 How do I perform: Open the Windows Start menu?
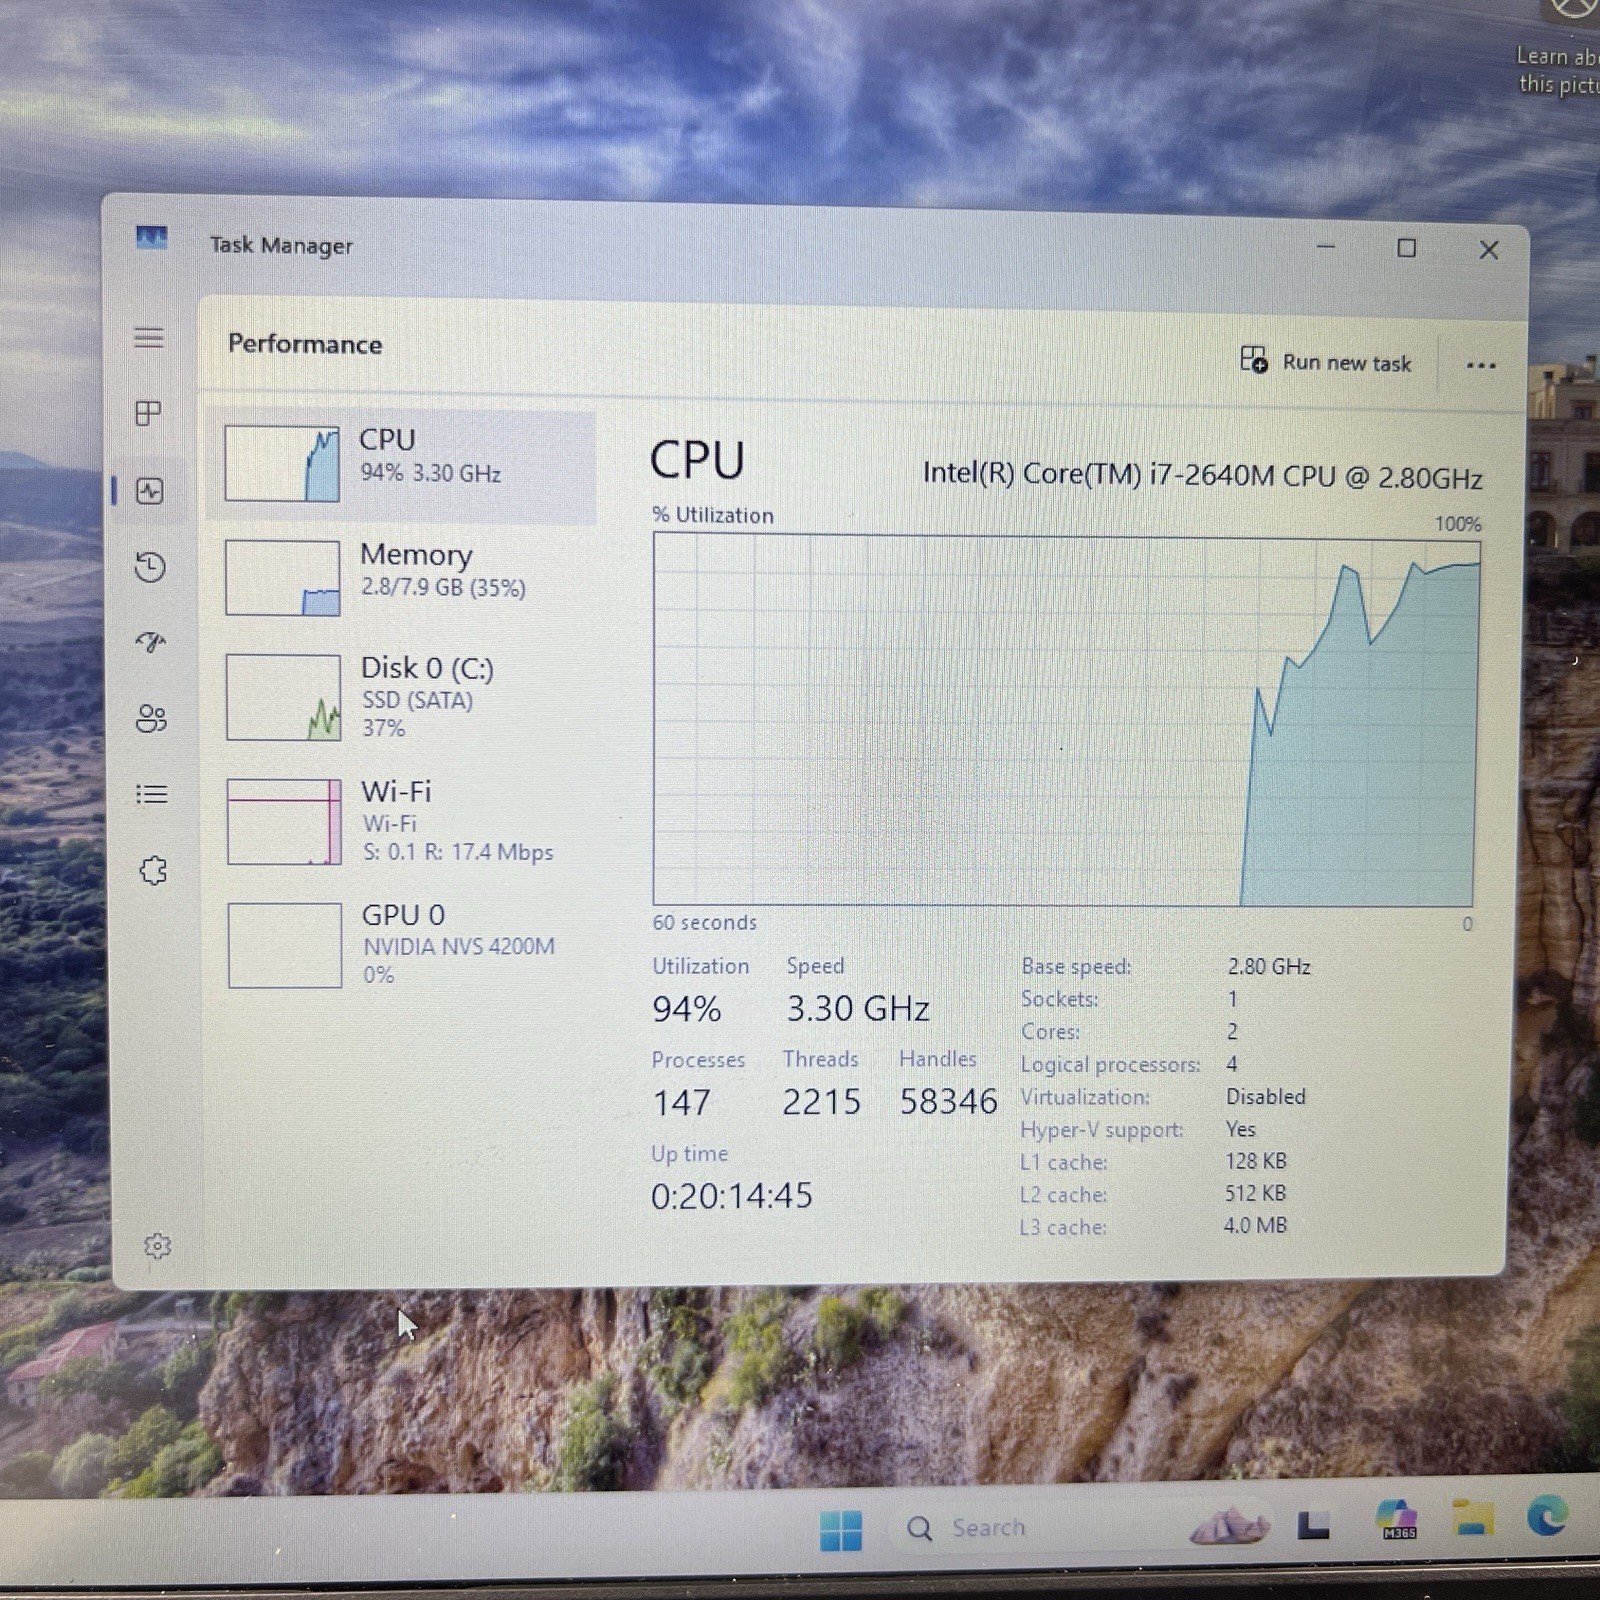point(841,1530)
